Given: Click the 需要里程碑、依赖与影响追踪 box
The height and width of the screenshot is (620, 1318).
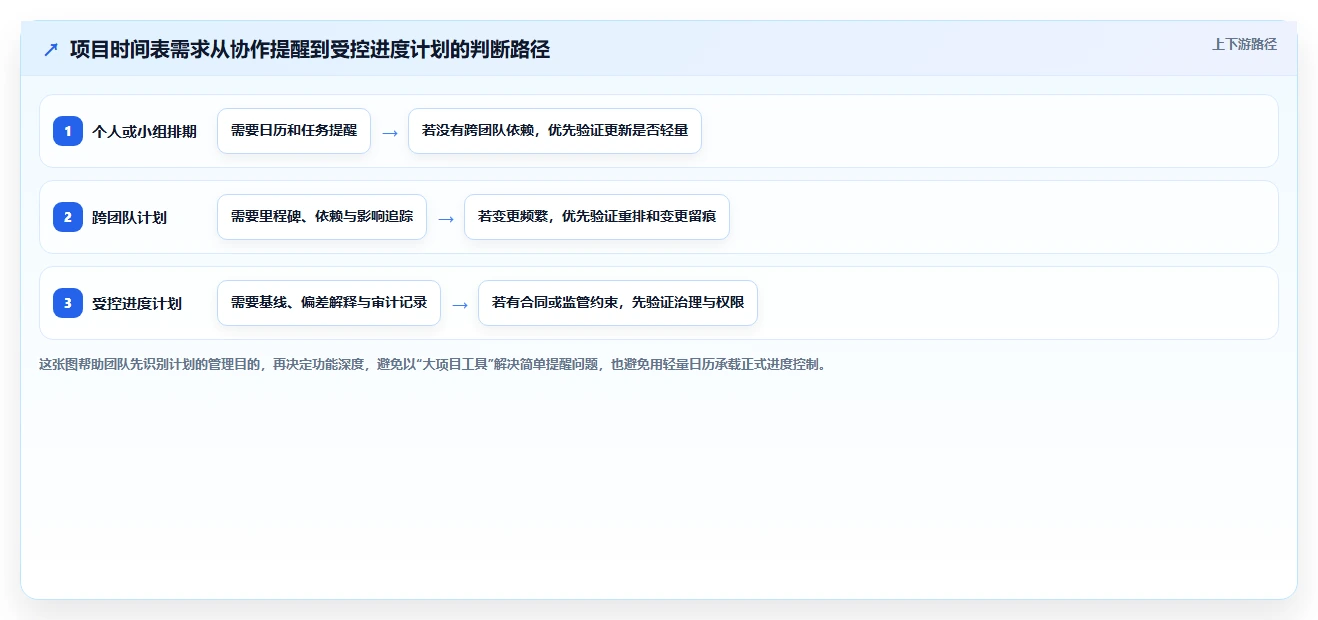Looking at the screenshot, I should 322,217.
